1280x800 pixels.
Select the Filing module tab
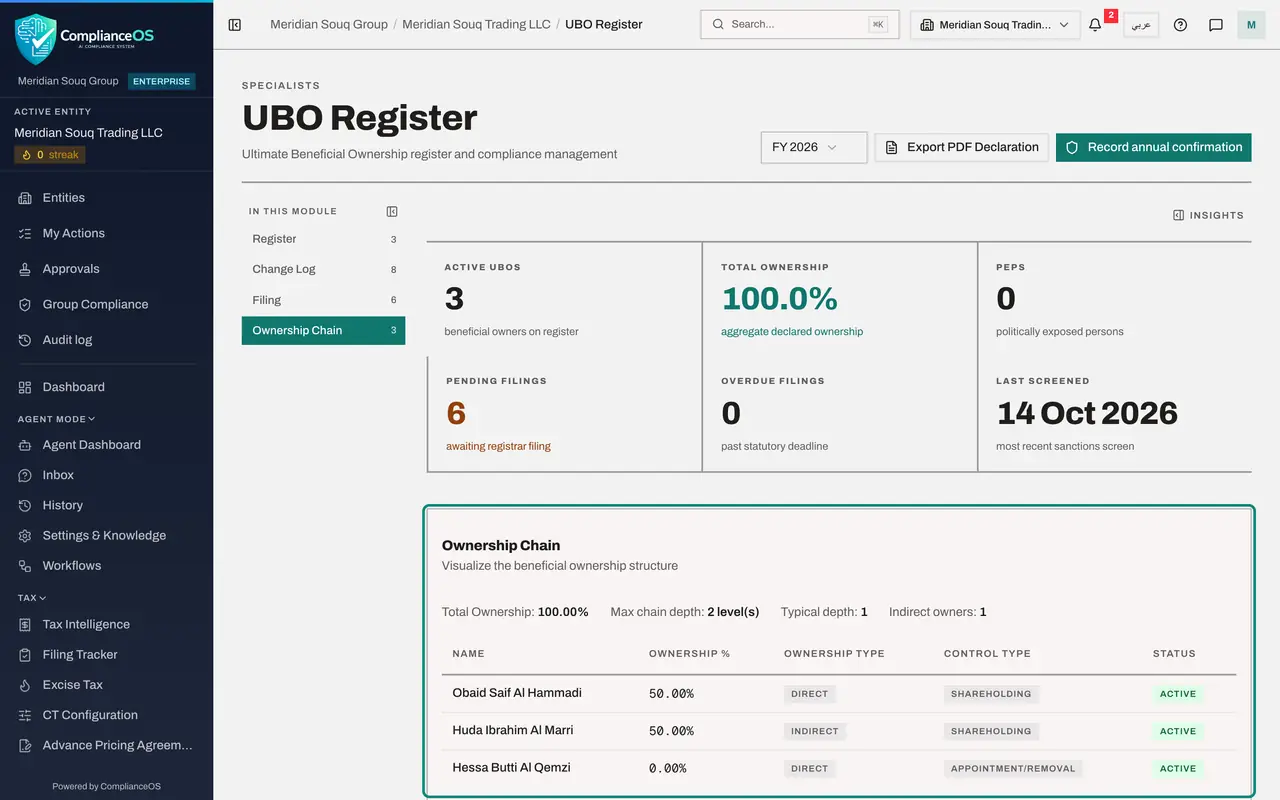coord(323,300)
